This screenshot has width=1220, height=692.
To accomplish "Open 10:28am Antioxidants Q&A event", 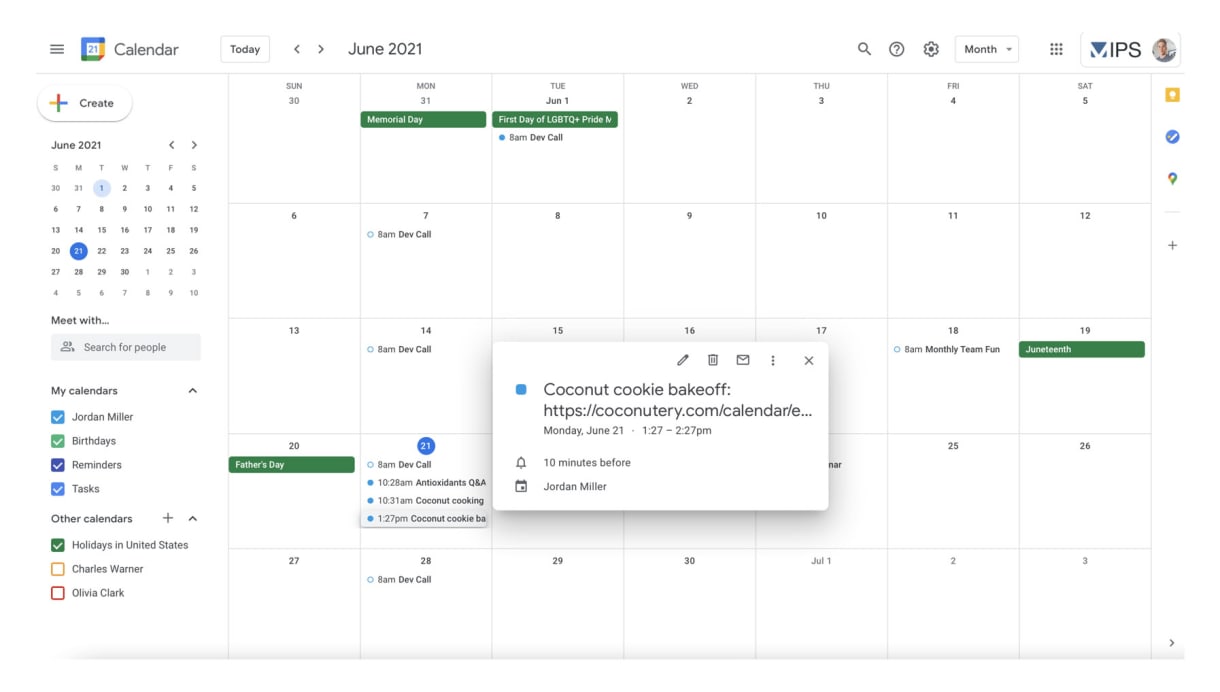I will [x=426, y=482].
